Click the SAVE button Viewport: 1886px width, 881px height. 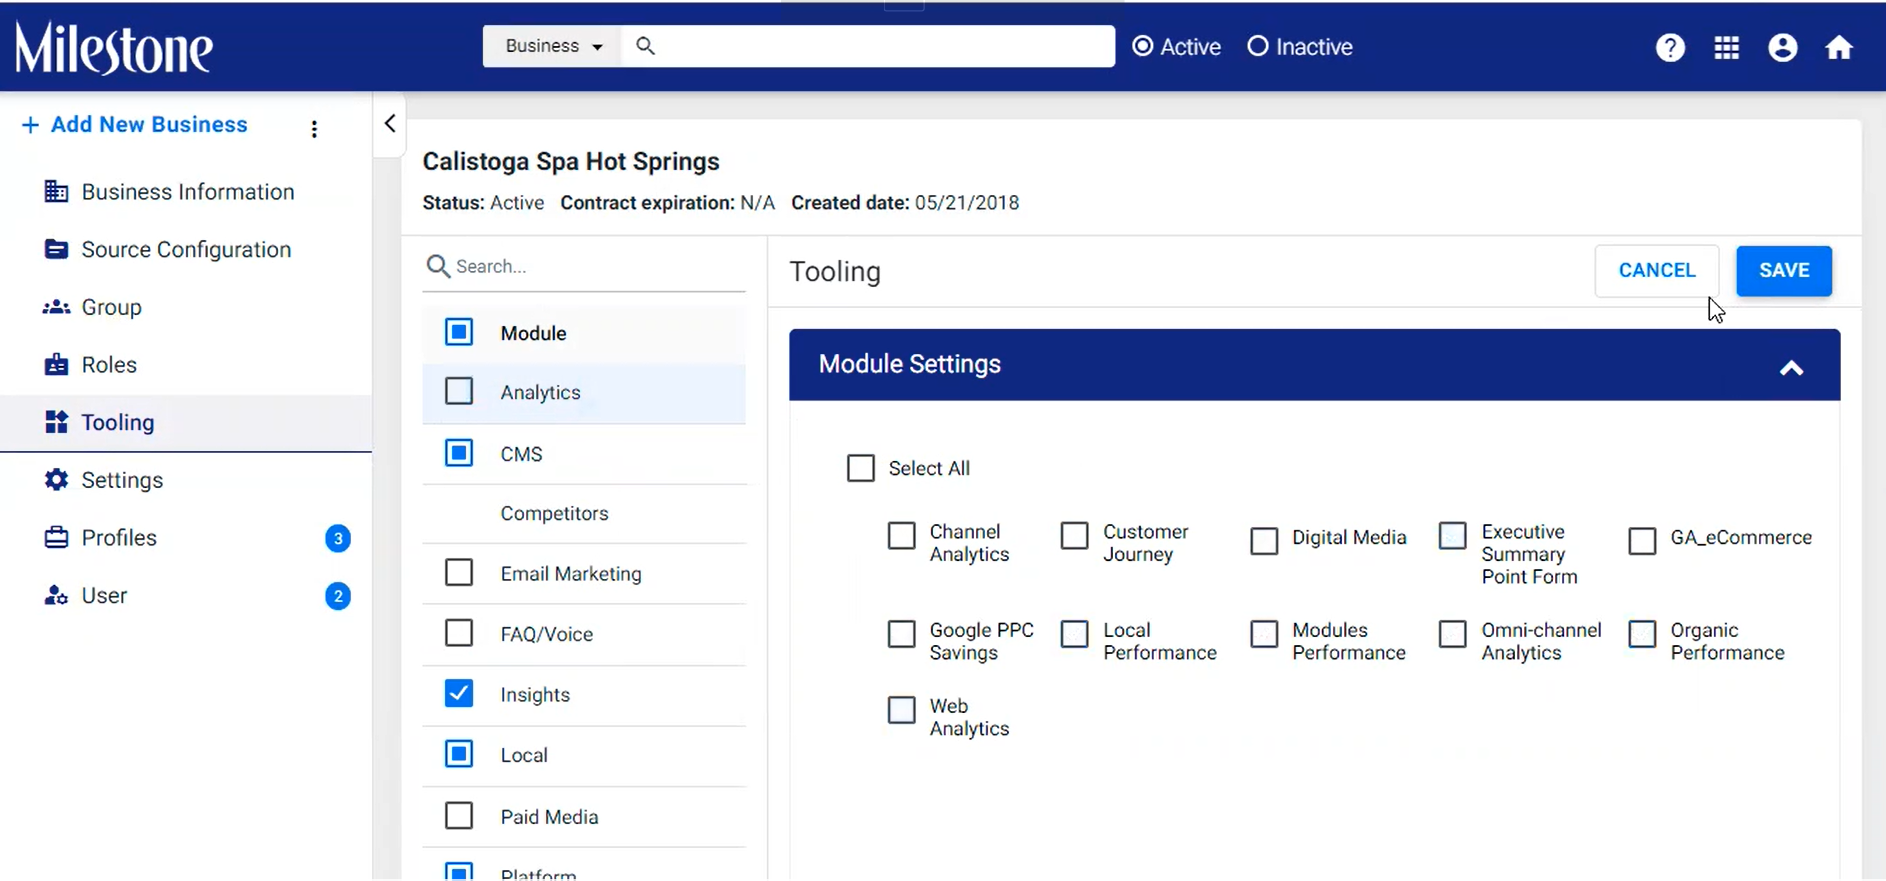pyautogui.click(x=1784, y=271)
